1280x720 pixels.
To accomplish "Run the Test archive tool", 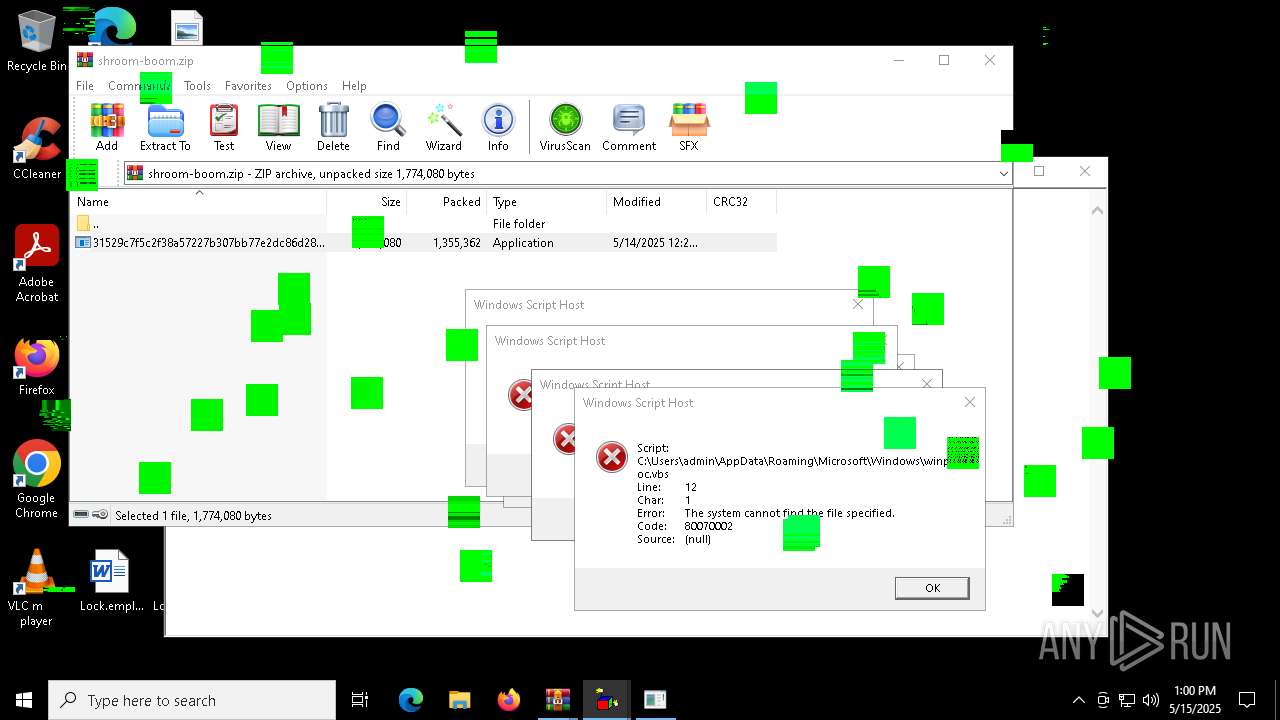I will 224,127.
